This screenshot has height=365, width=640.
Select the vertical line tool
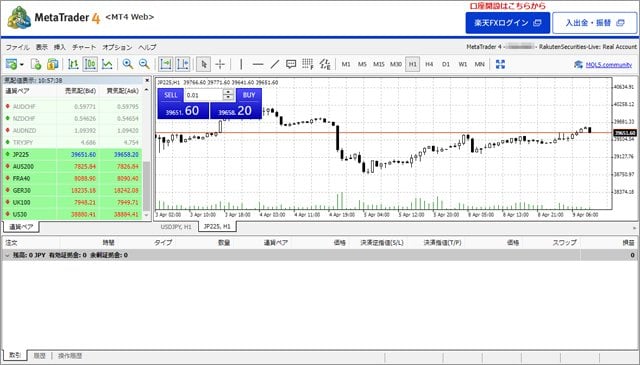pyautogui.click(x=241, y=64)
